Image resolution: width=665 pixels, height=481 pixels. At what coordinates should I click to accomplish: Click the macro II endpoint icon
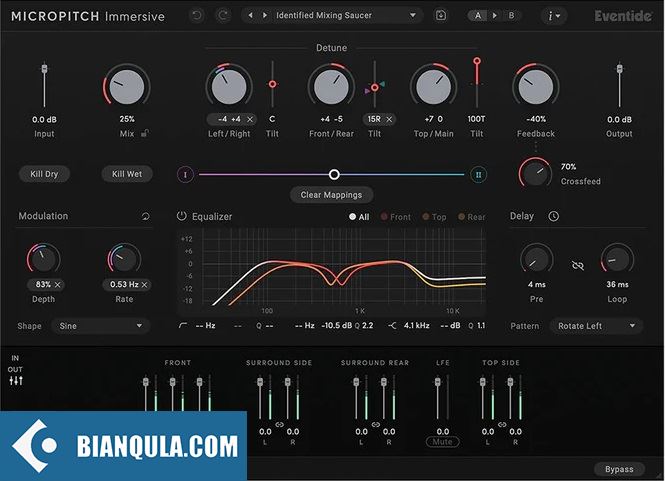coord(478,174)
